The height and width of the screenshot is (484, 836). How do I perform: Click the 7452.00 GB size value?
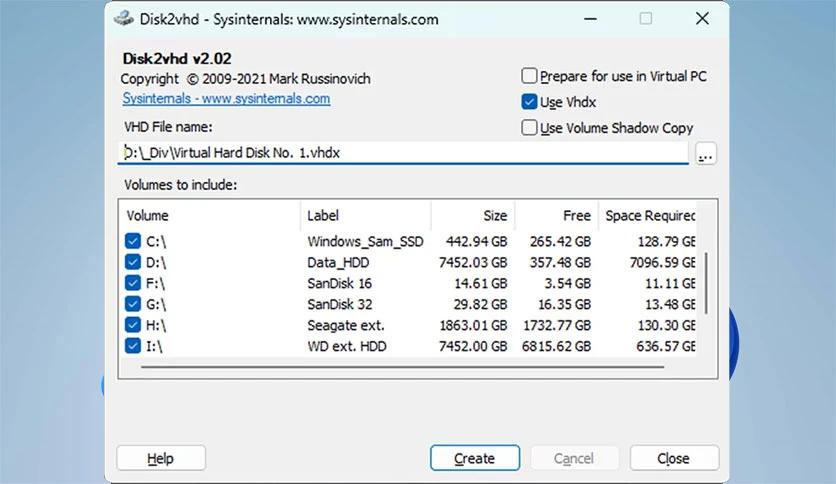coord(473,346)
